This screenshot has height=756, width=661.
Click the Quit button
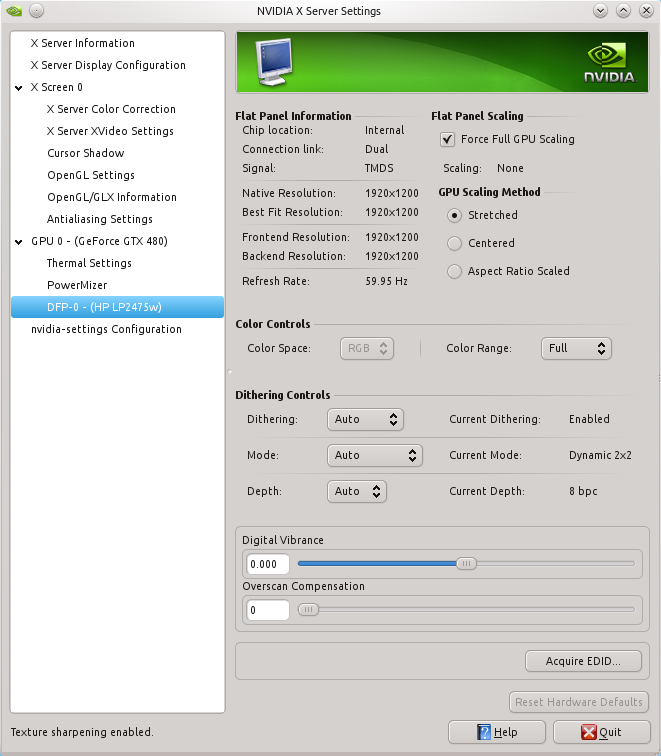pyautogui.click(x=602, y=732)
